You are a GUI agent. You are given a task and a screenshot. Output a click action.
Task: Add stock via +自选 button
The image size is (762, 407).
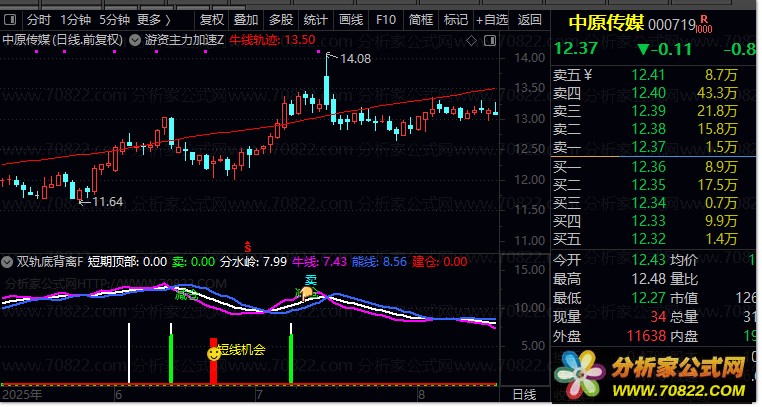492,20
